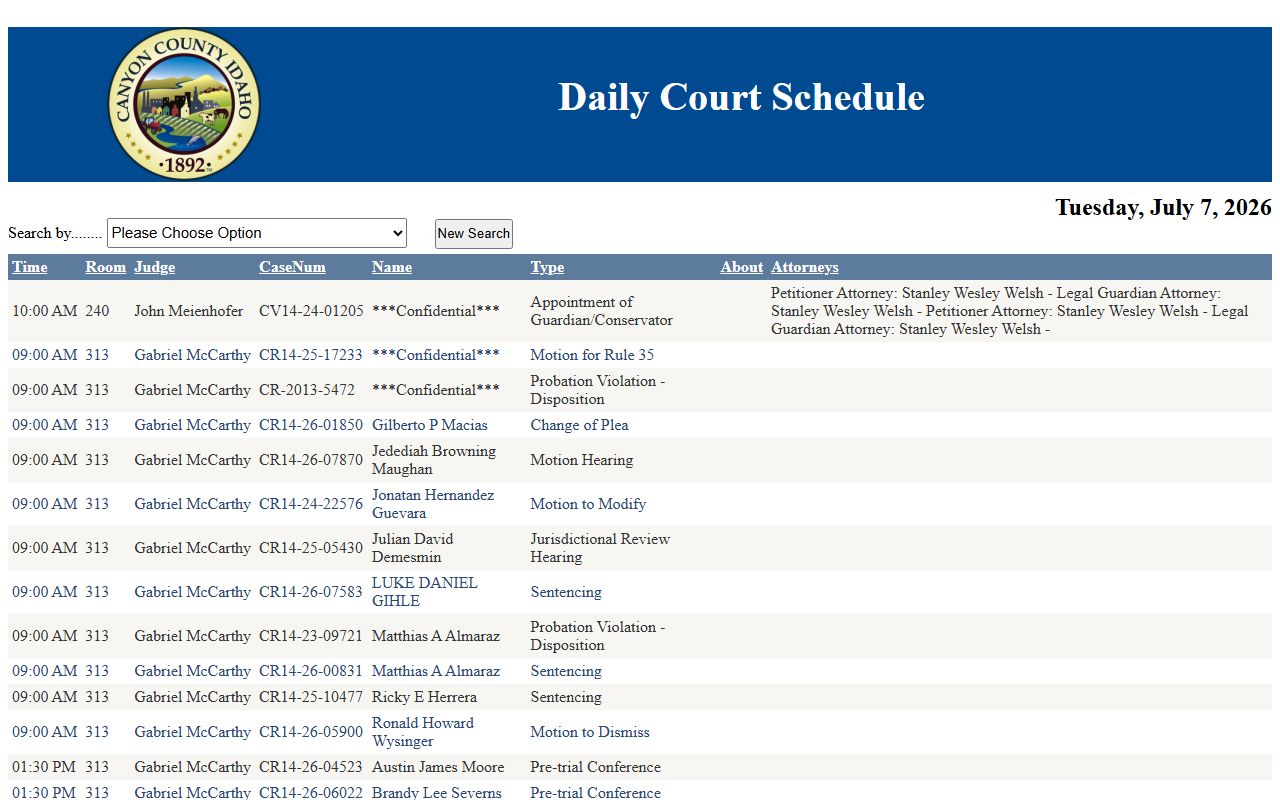
Task: Select case number CV14-24-01205
Action: point(311,311)
